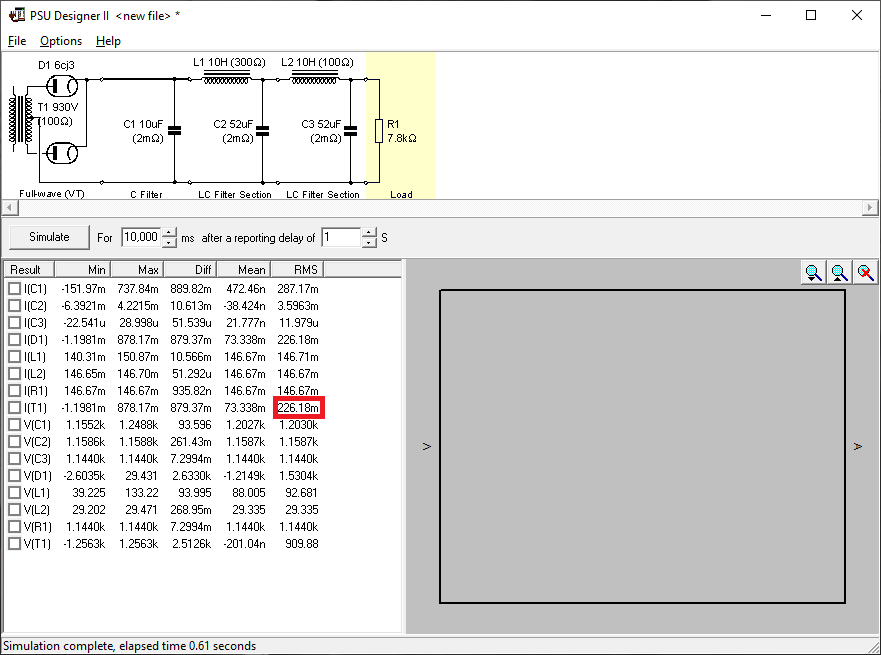Image resolution: width=881 pixels, height=655 pixels.
Task: Click the C Filter section label
Action: (146, 194)
